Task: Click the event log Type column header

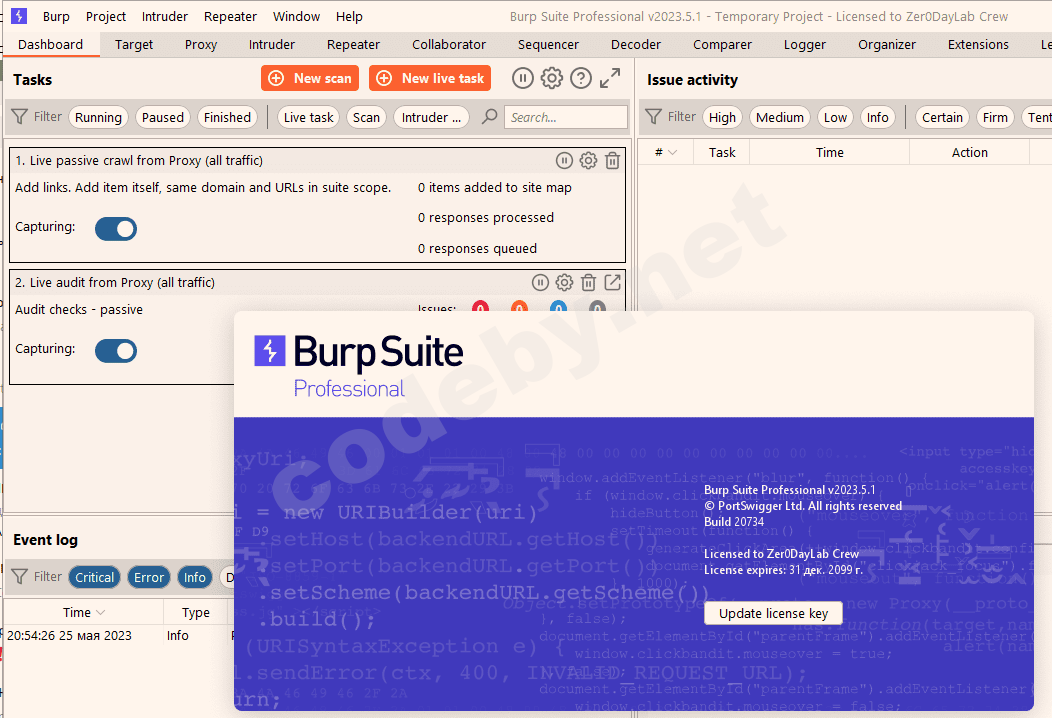Action: [x=196, y=613]
